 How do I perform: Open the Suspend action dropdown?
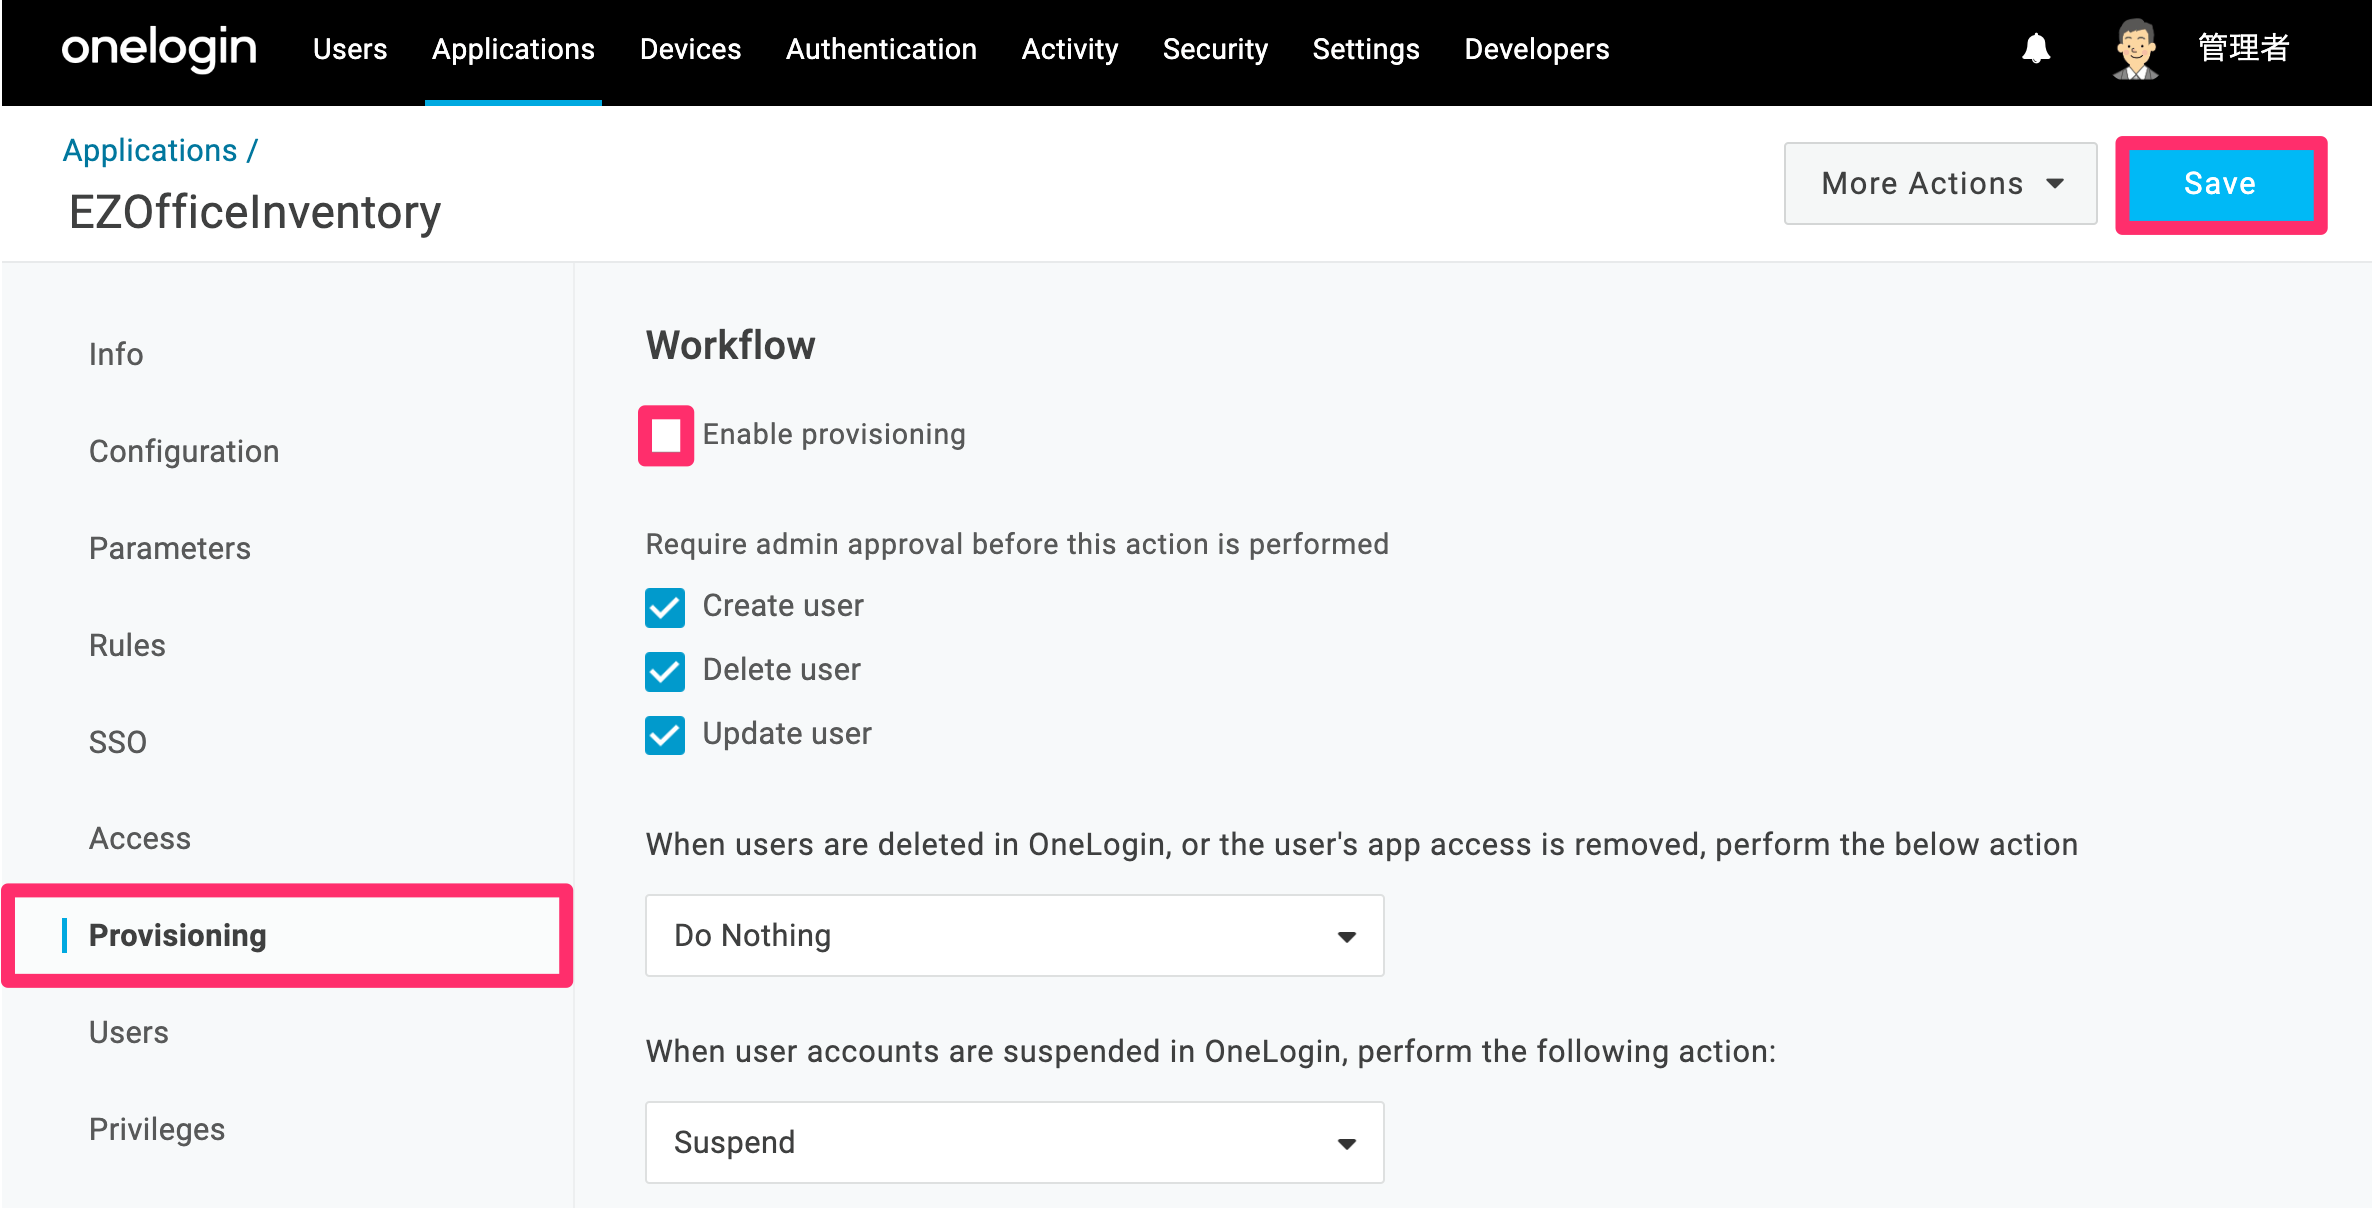(x=1014, y=1142)
